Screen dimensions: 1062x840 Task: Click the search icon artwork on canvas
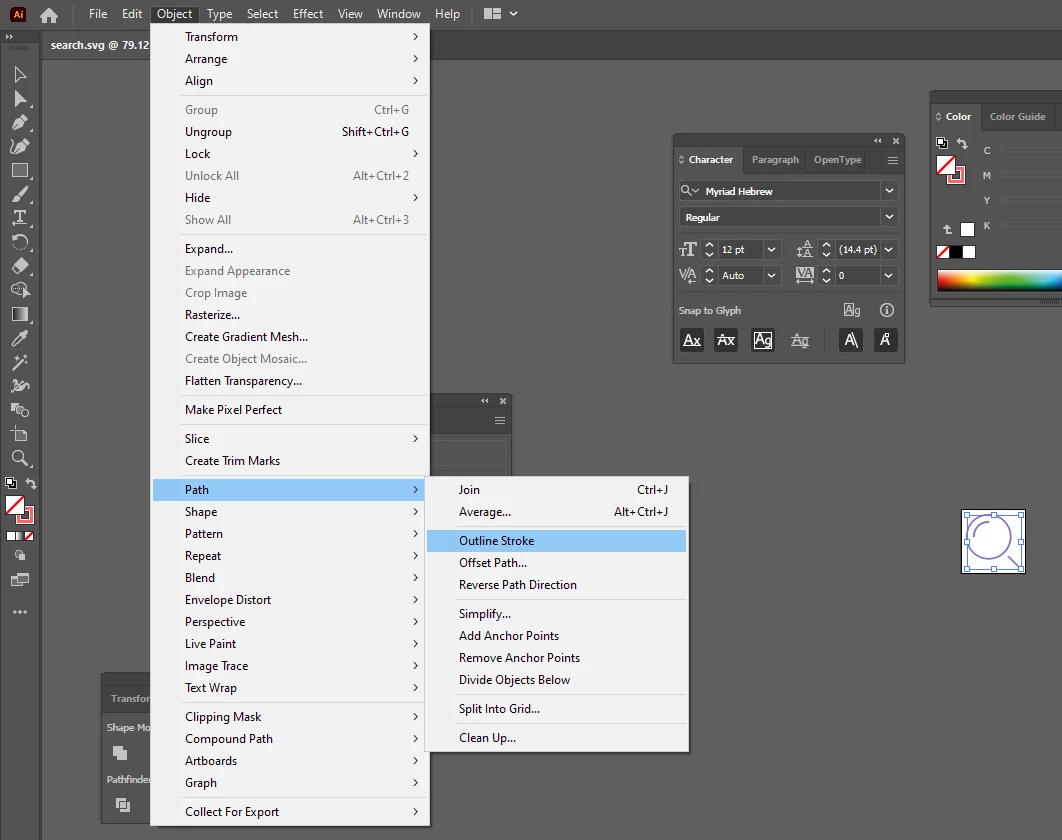pos(993,541)
